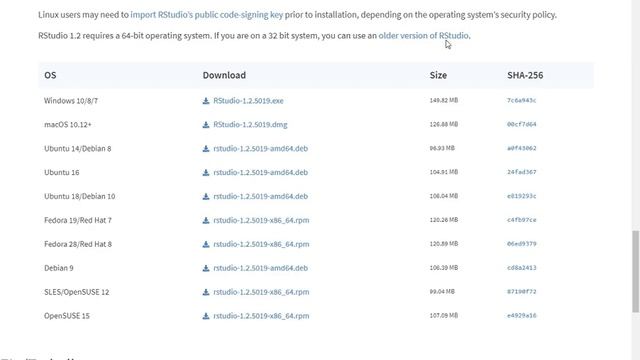Select the "Fedora 19/Red Hat 7" OS cell

point(78,220)
